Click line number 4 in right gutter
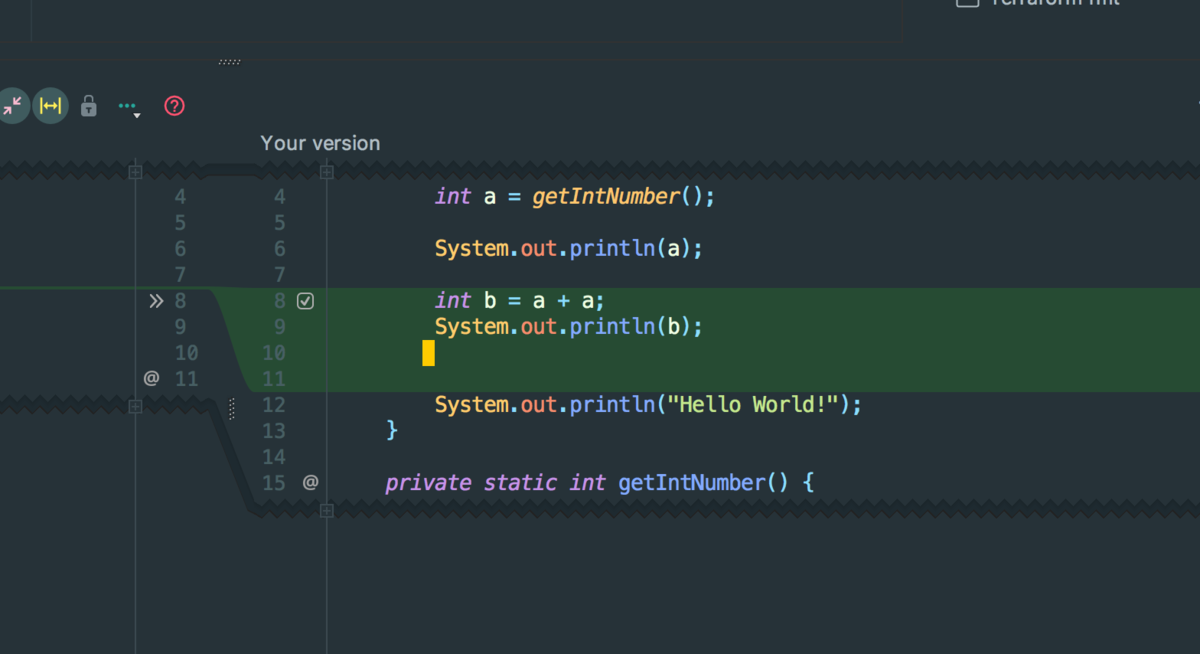 [x=279, y=197]
